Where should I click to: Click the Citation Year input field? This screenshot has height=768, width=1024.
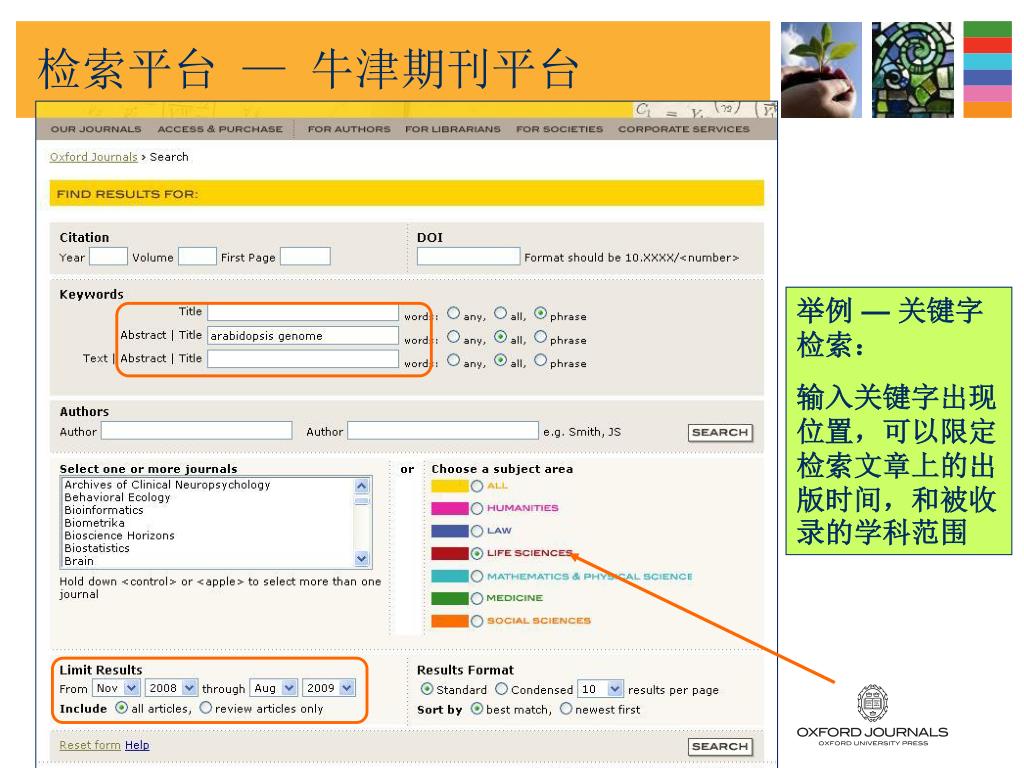click(x=108, y=256)
